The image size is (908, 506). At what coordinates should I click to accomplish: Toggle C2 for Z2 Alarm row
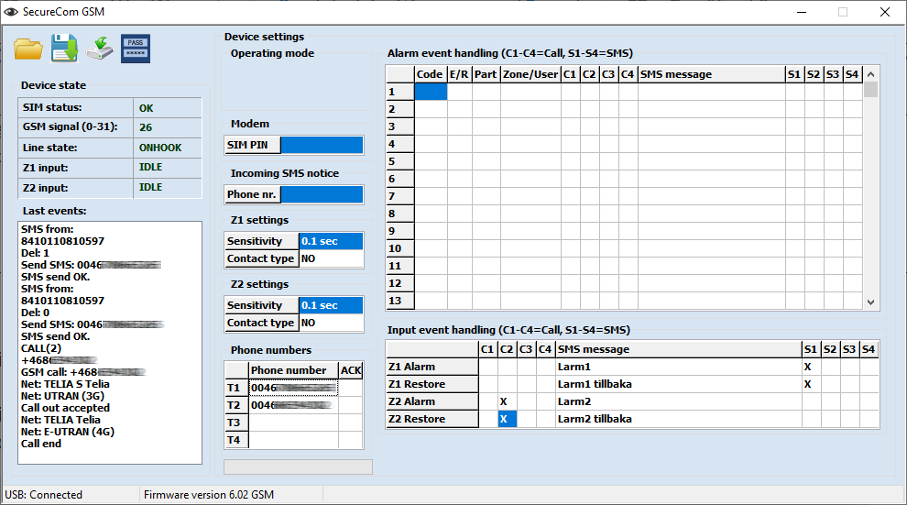click(506, 401)
